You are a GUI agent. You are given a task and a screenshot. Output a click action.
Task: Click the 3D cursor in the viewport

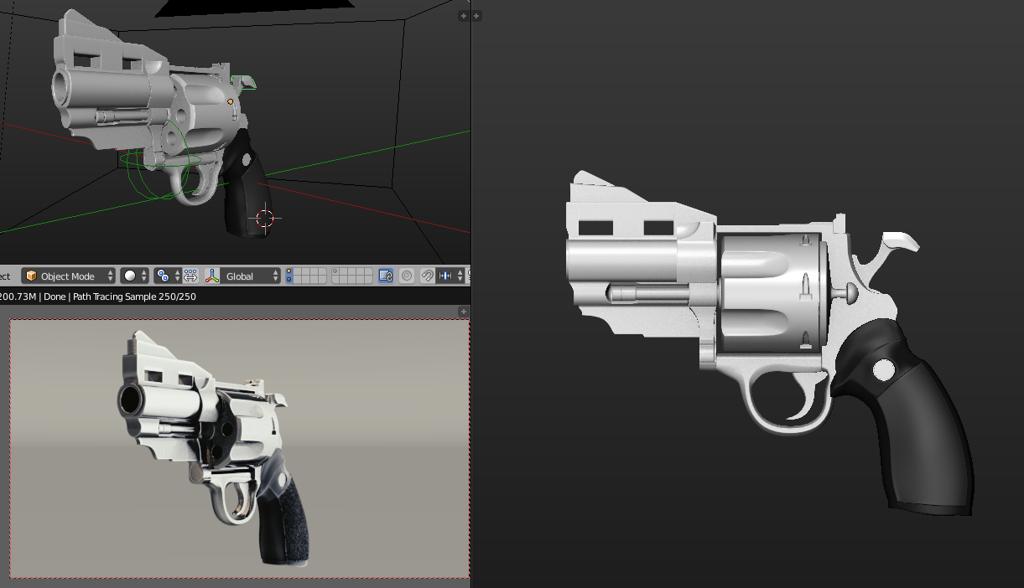click(x=265, y=217)
